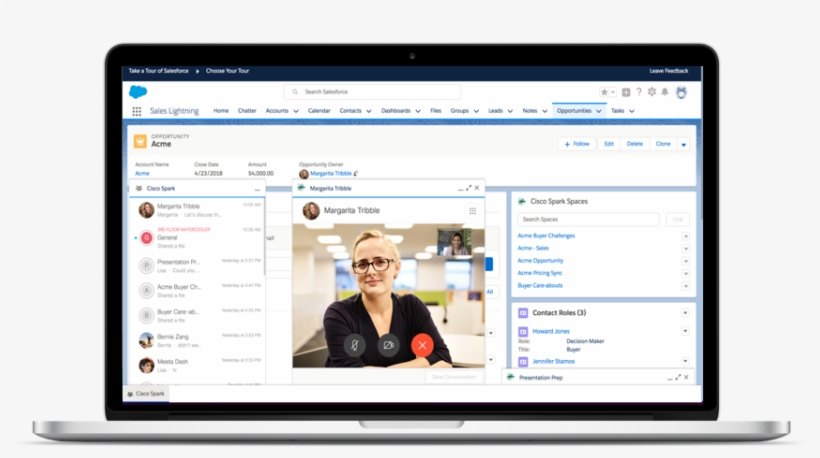Open the notifications bell icon
Screen dimensions: 820x458
click(665, 92)
